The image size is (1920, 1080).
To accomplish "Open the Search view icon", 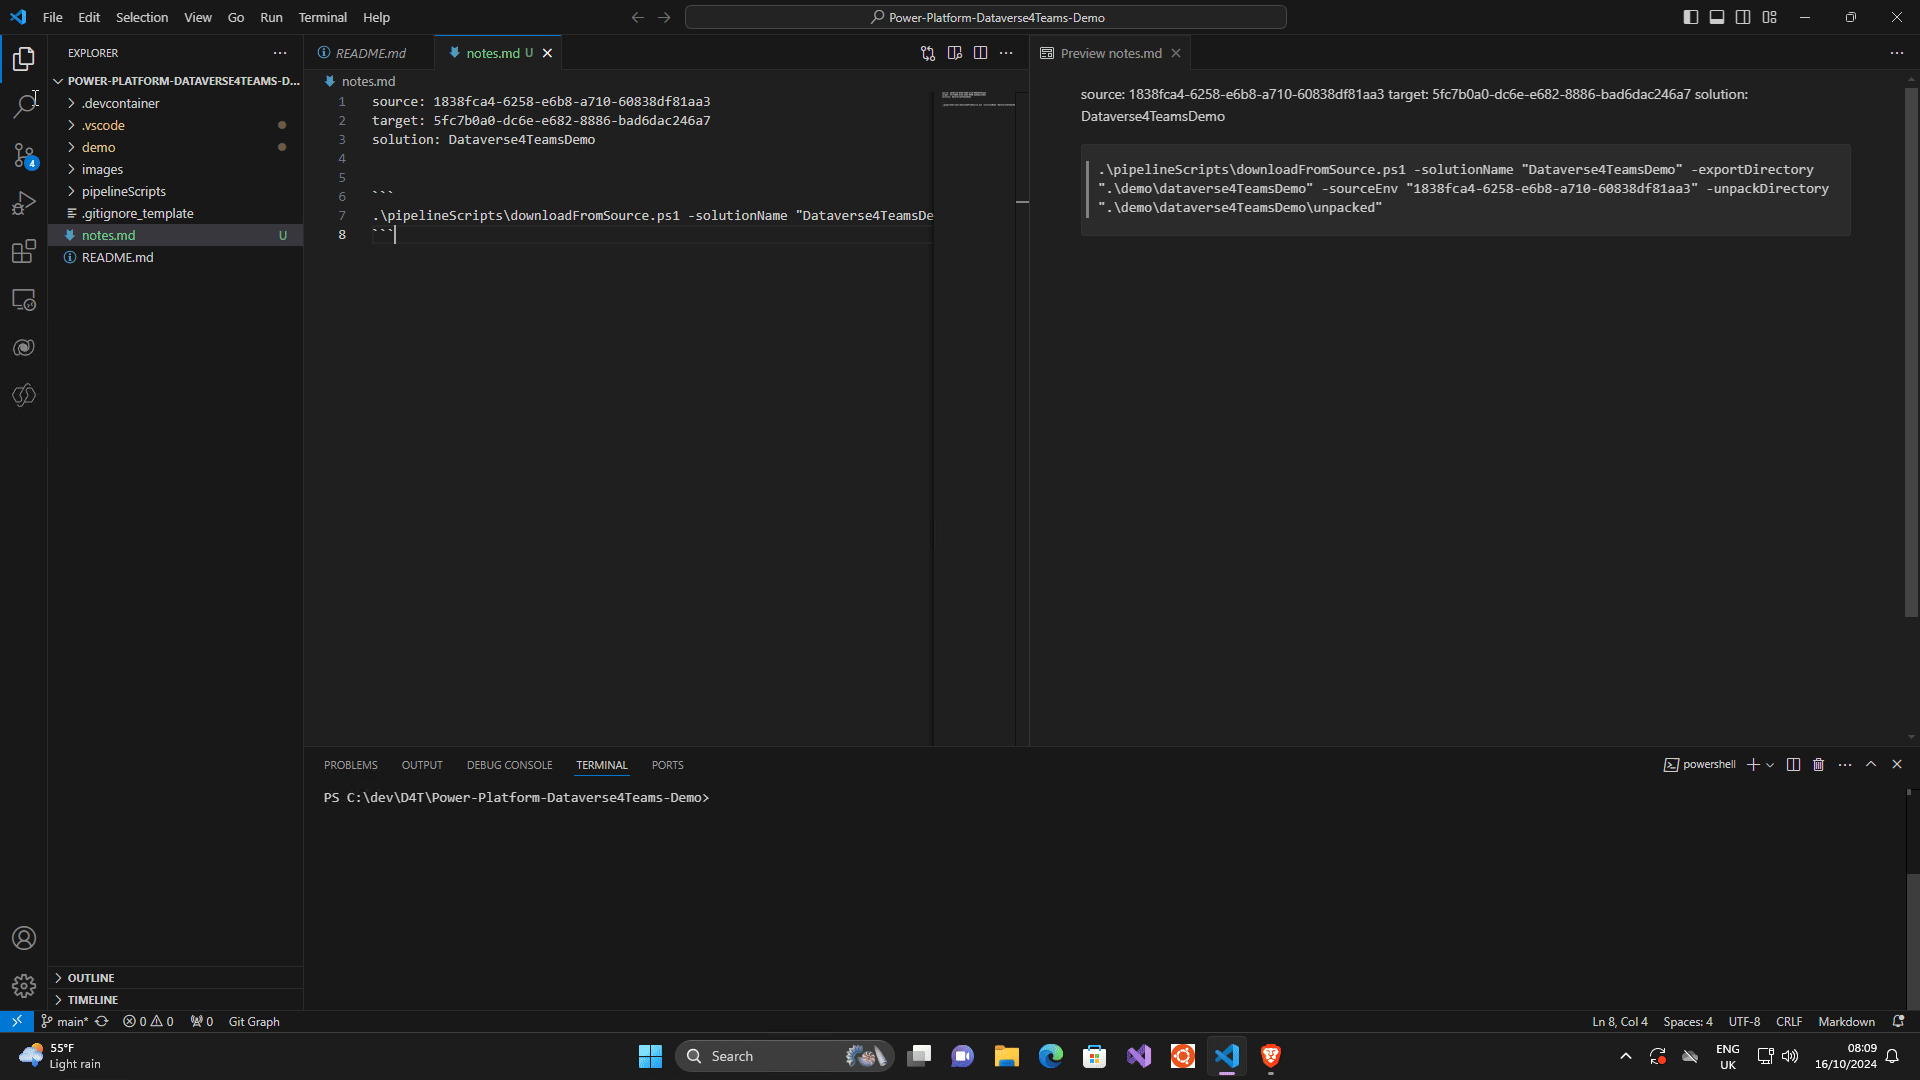I will [24, 105].
